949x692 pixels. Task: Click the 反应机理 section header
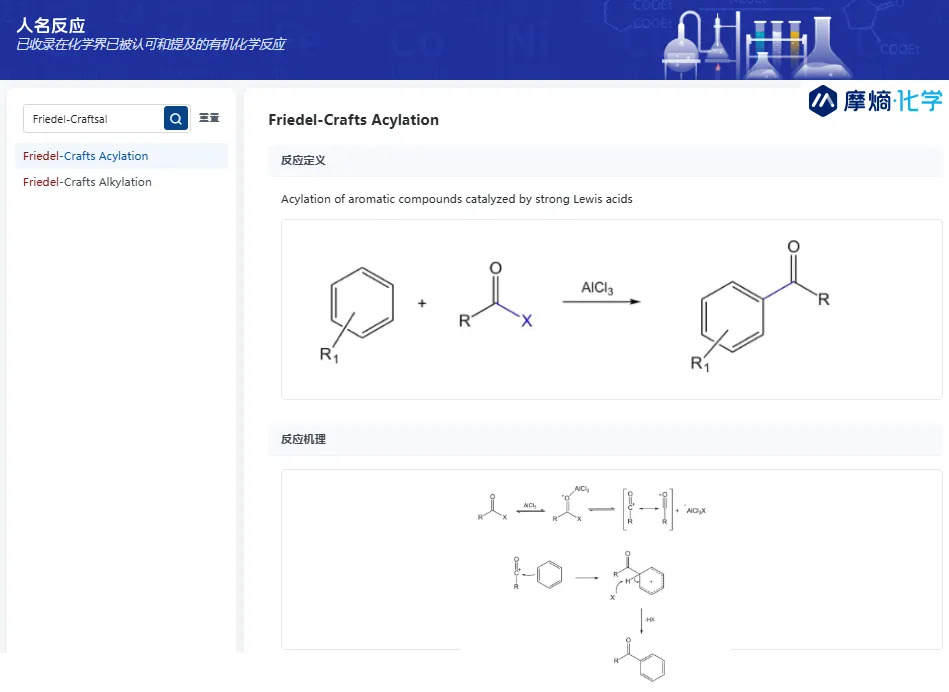(303, 439)
